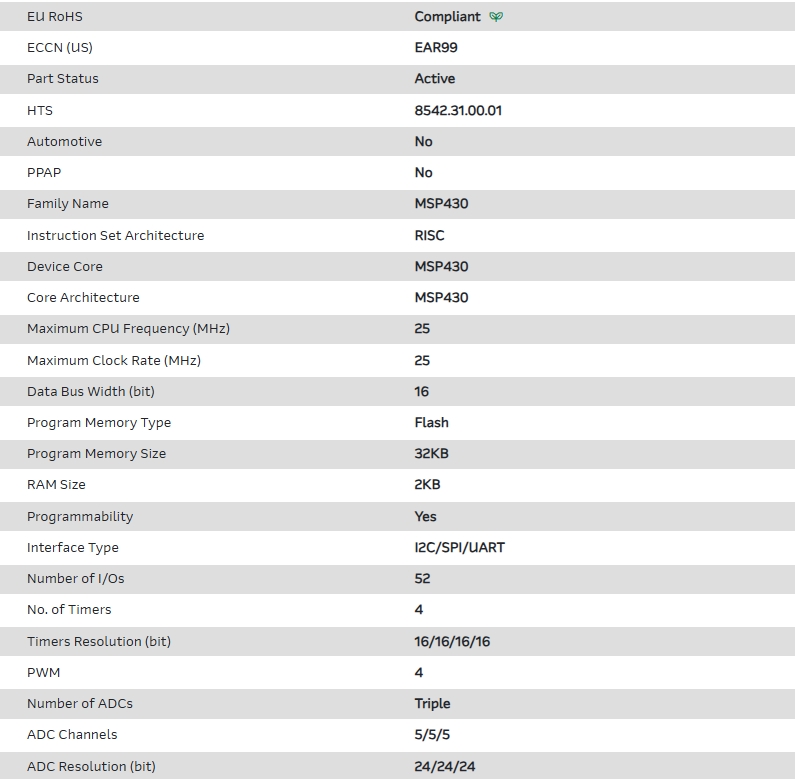Click the Number of I/Os value 52

pyautogui.click(x=422, y=579)
